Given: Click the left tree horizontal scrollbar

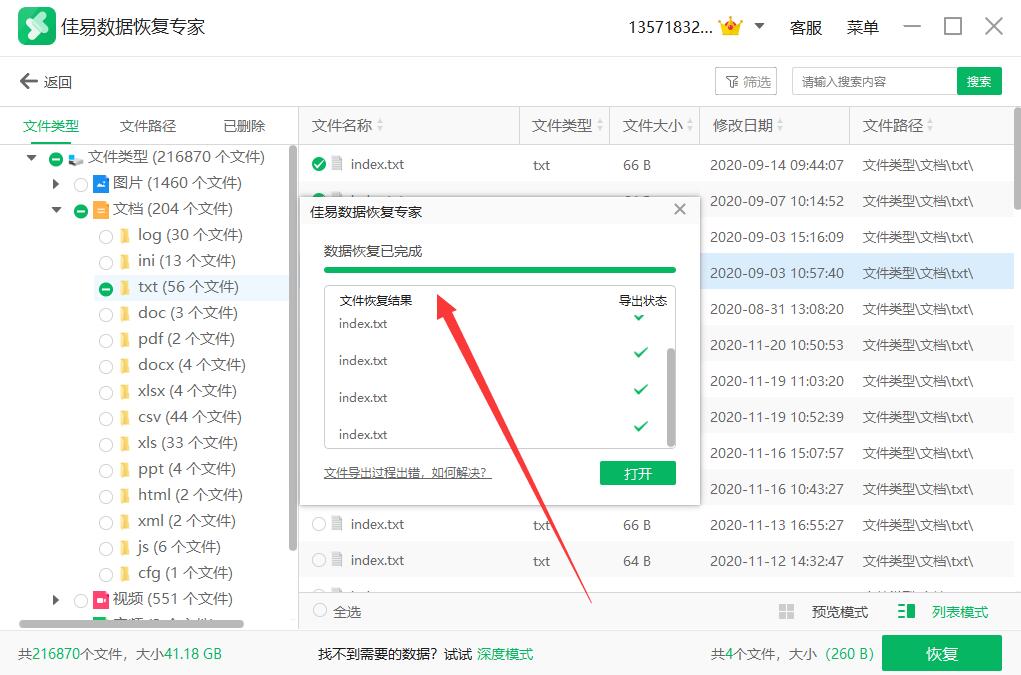Looking at the screenshot, I should coord(132,624).
